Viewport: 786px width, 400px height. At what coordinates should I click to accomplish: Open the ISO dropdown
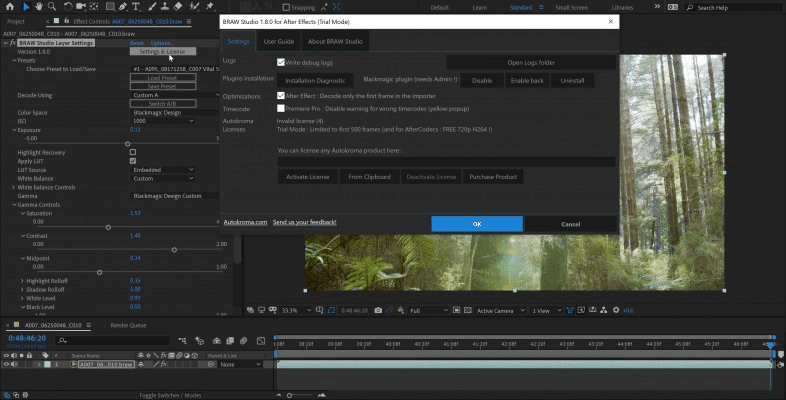pyautogui.click(x=161, y=120)
